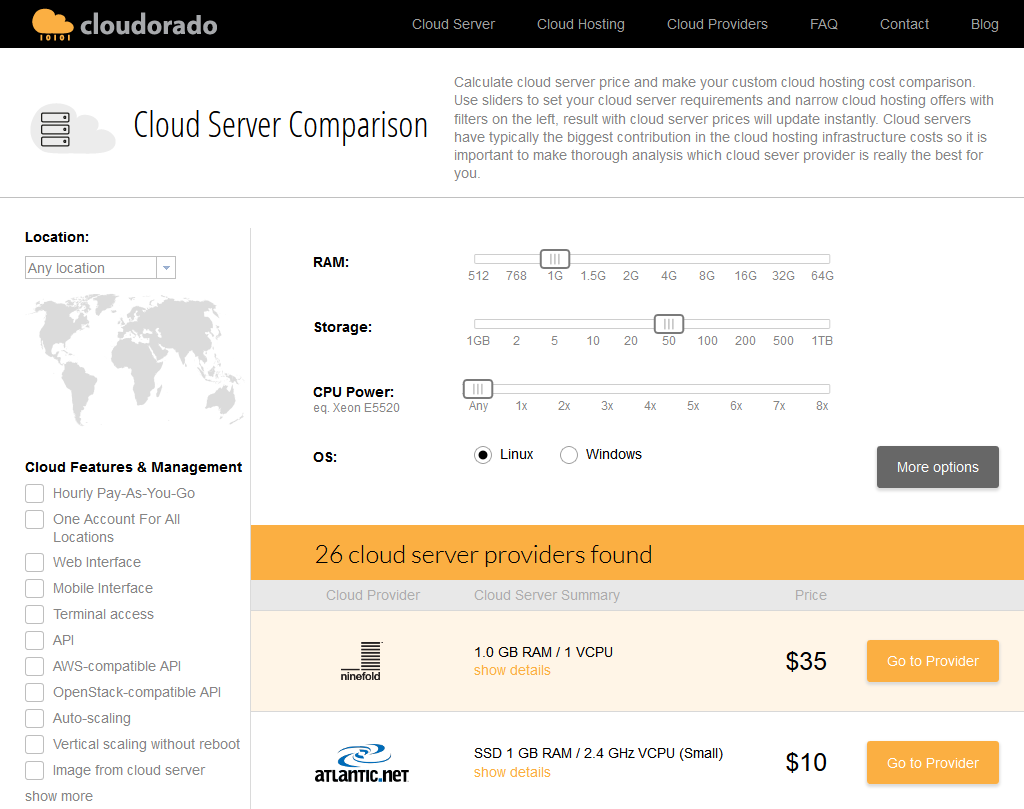Click the RAM slider handle
The width and height of the screenshot is (1024, 809).
point(554,259)
